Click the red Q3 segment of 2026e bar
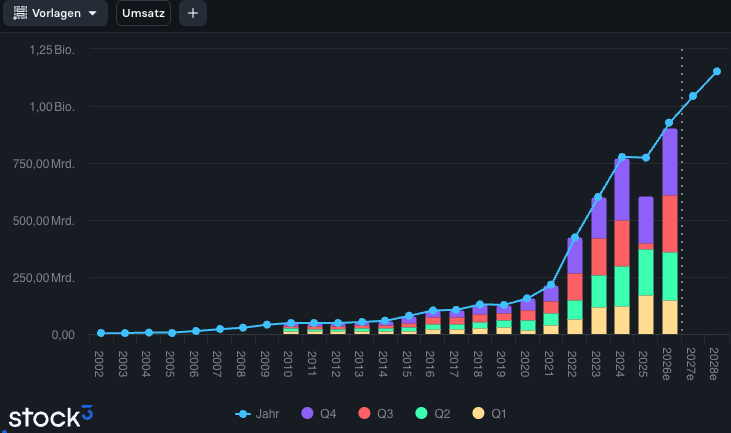Screen dimensions: 731x433 [670, 224]
